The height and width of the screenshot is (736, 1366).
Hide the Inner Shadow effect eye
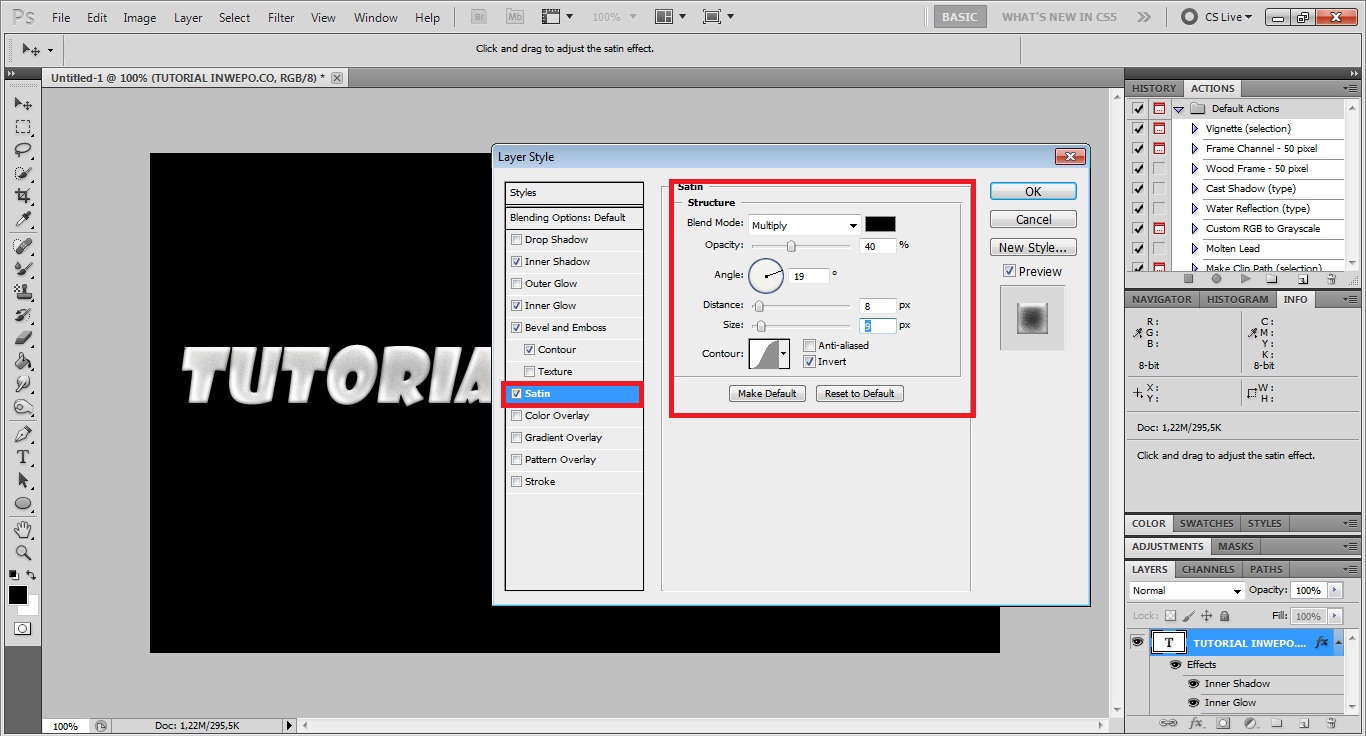1193,684
